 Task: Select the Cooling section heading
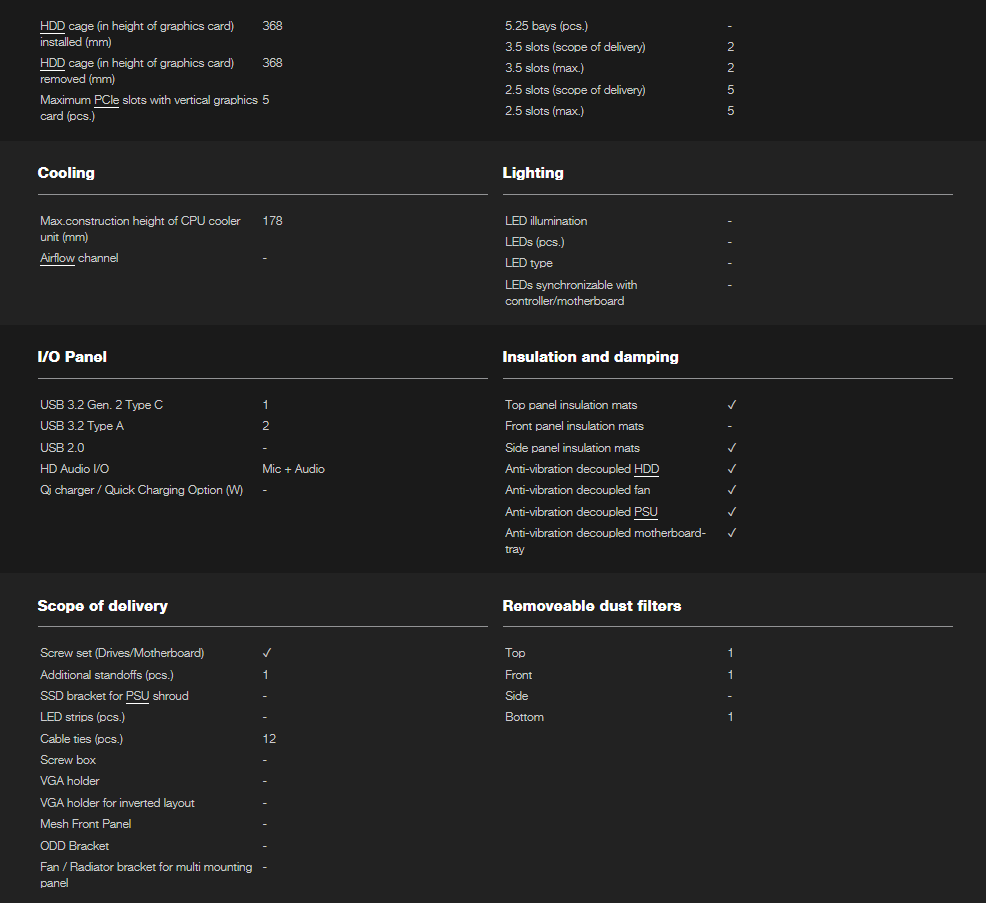66,173
